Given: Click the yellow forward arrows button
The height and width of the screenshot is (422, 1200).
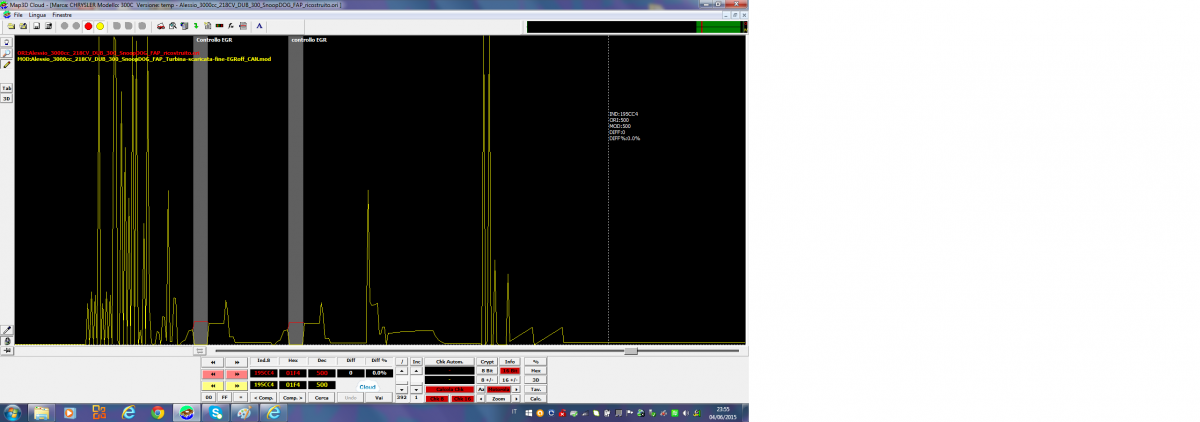Looking at the screenshot, I should click(236, 385).
